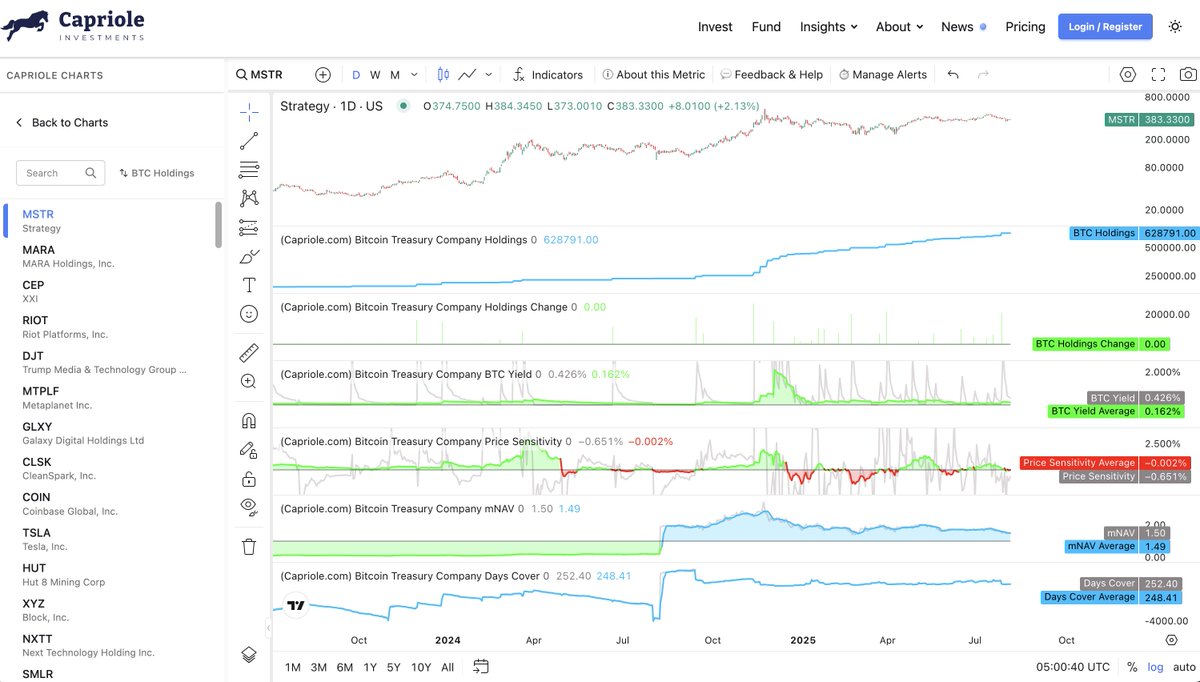Select the brush drawing tool
Screen dimensions: 1200x682
pyautogui.click(x=249, y=256)
